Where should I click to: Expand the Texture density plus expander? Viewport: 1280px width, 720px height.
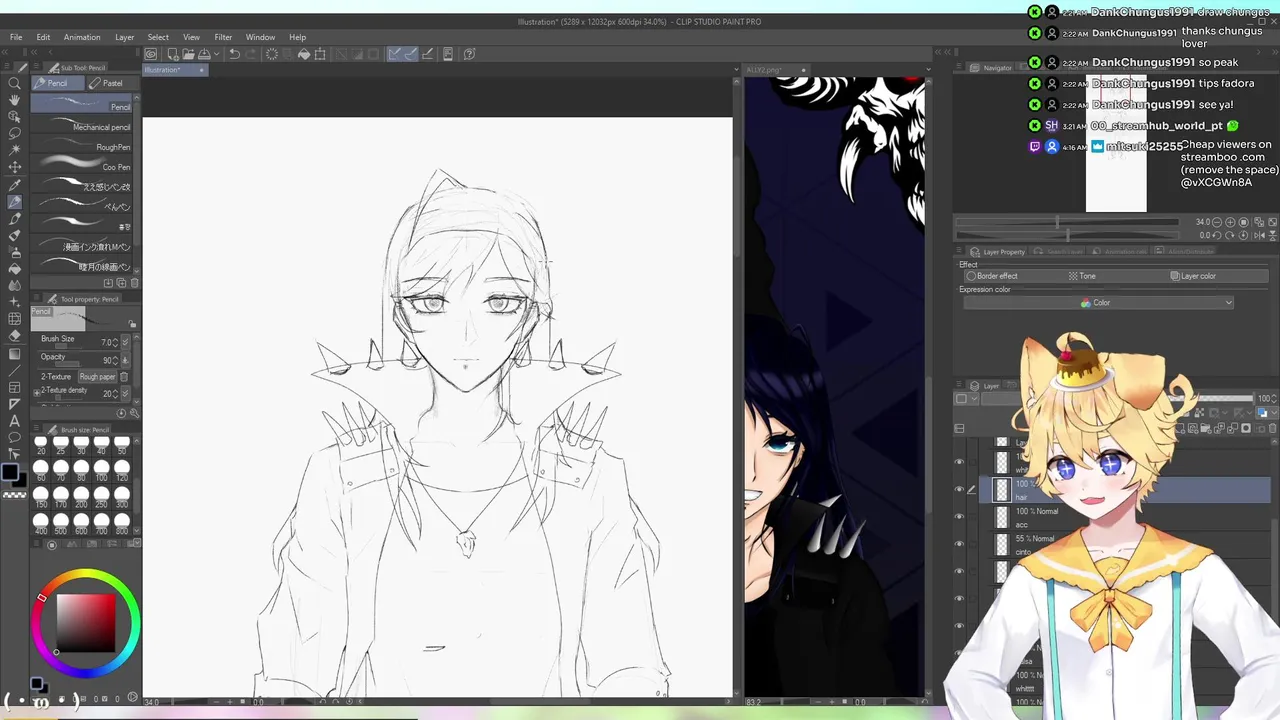pyautogui.click(x=37, y=391)
